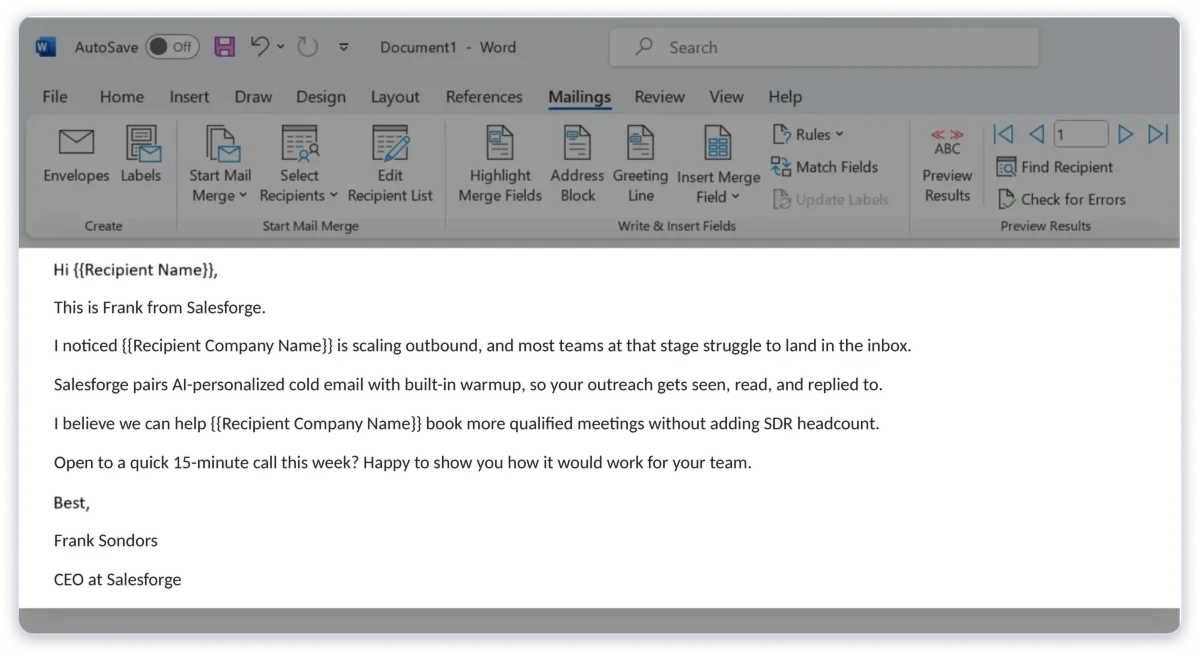Undo the last action
Viewport: 1200px width, 656px height.
[260, 46]
